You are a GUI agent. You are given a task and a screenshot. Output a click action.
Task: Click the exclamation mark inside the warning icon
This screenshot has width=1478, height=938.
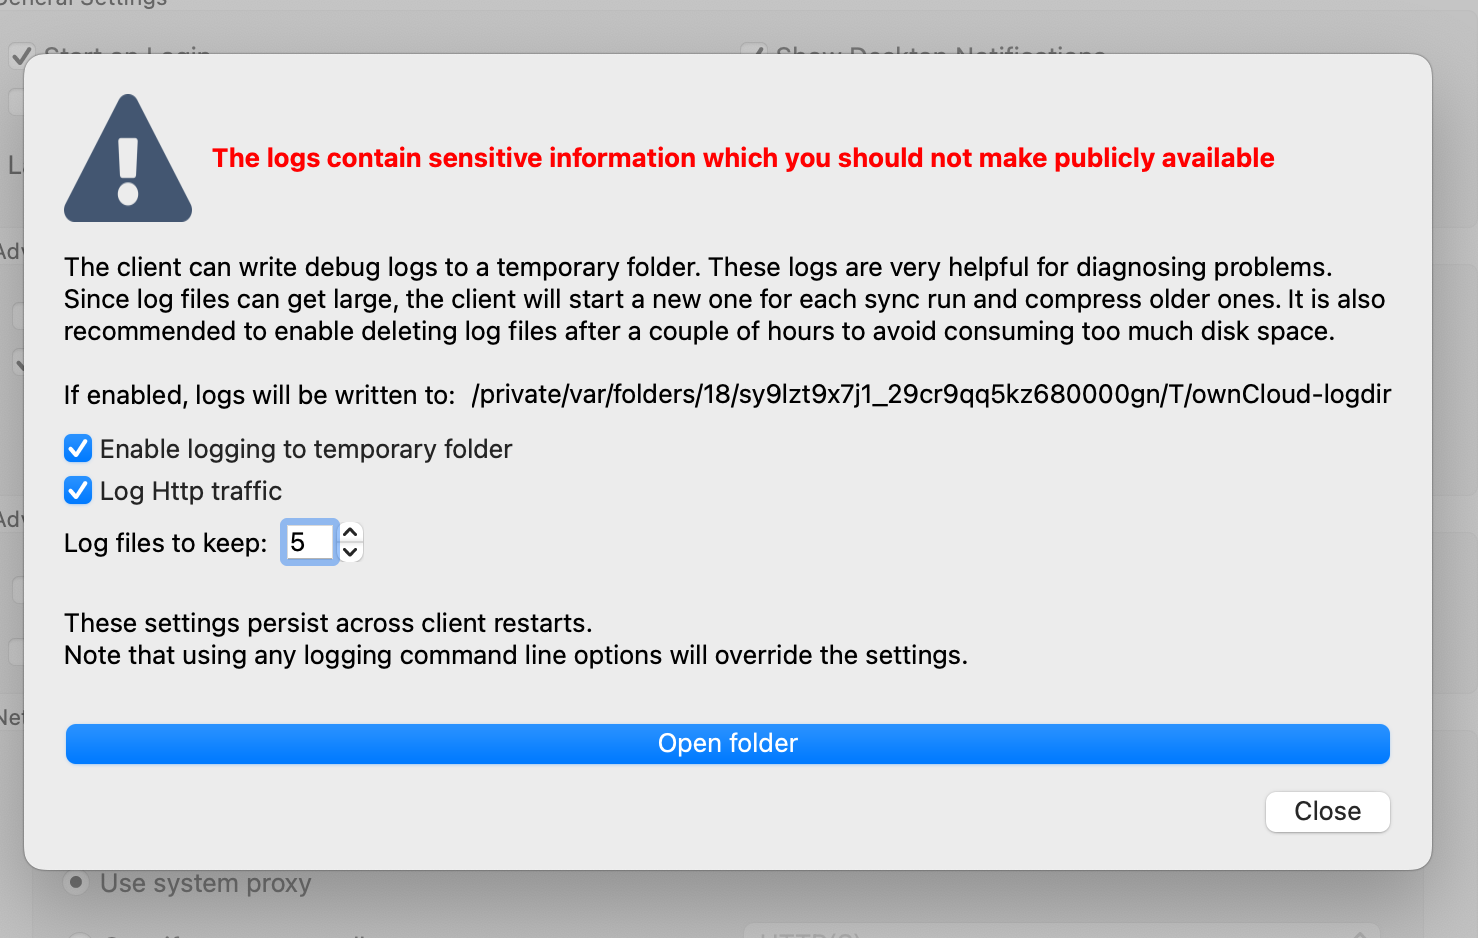(x=128, y=160)
